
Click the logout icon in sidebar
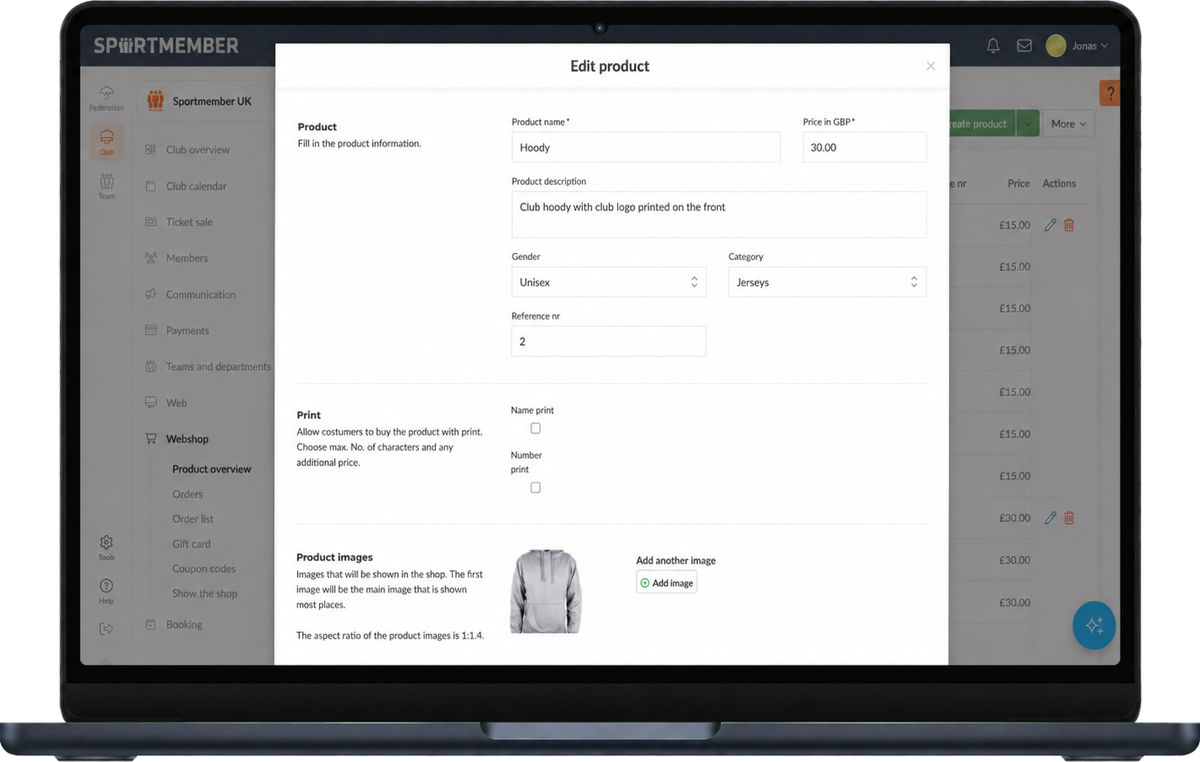click(x=106, y=629)
